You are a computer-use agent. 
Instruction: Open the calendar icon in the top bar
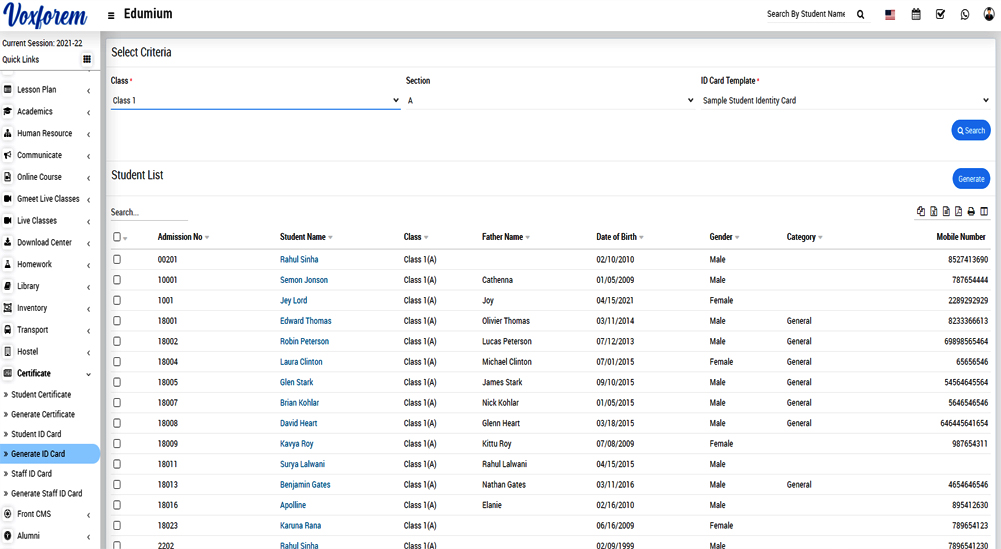(916, 15)
